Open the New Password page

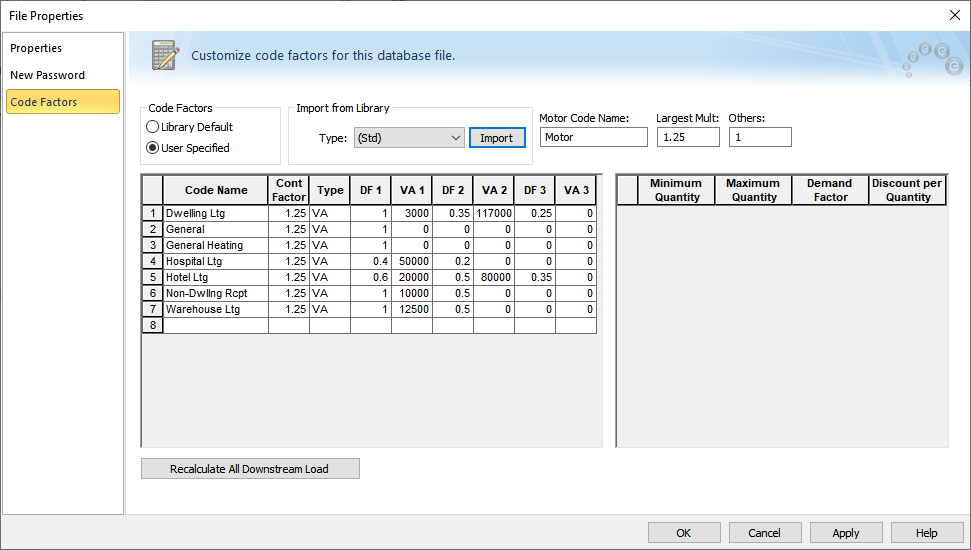pyautogui.click(x=47, y=75)
